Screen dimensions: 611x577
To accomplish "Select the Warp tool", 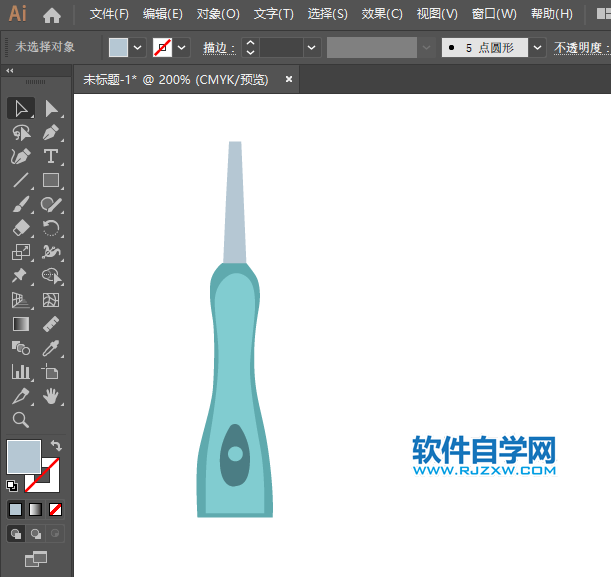I will [51, 252].
